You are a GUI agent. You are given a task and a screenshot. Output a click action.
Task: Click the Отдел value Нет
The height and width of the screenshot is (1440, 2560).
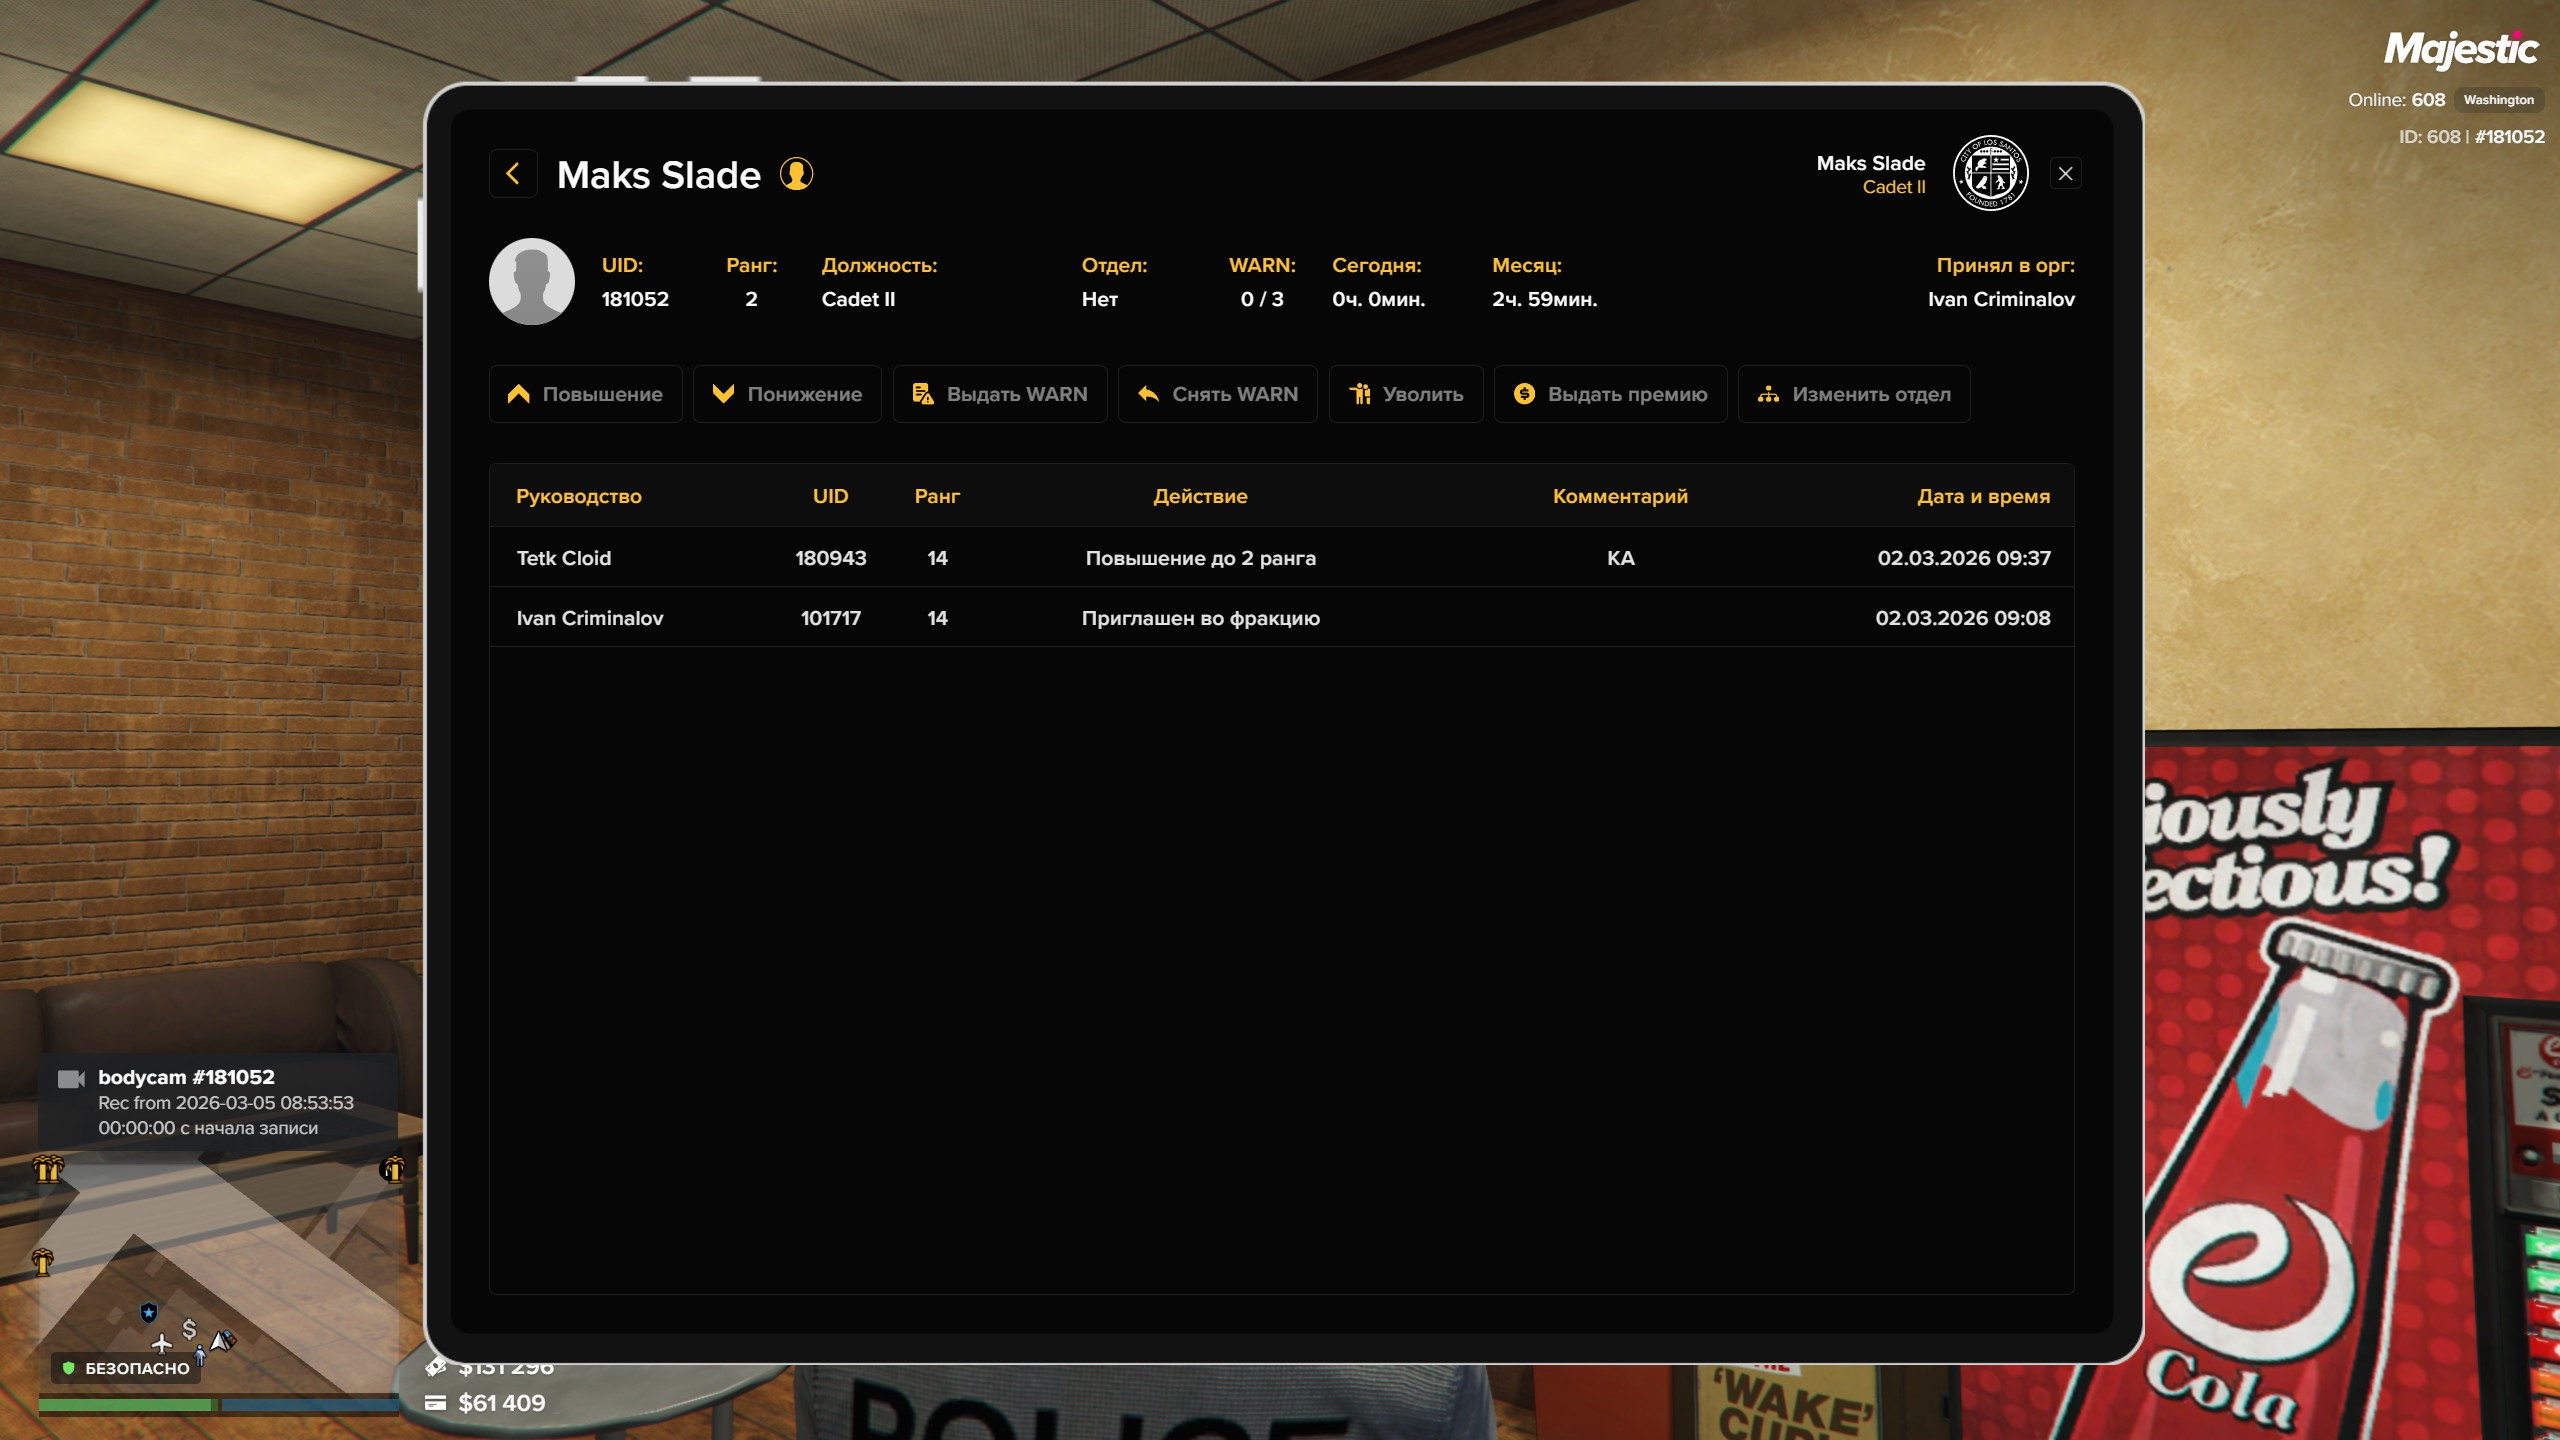pos(1100,299)
